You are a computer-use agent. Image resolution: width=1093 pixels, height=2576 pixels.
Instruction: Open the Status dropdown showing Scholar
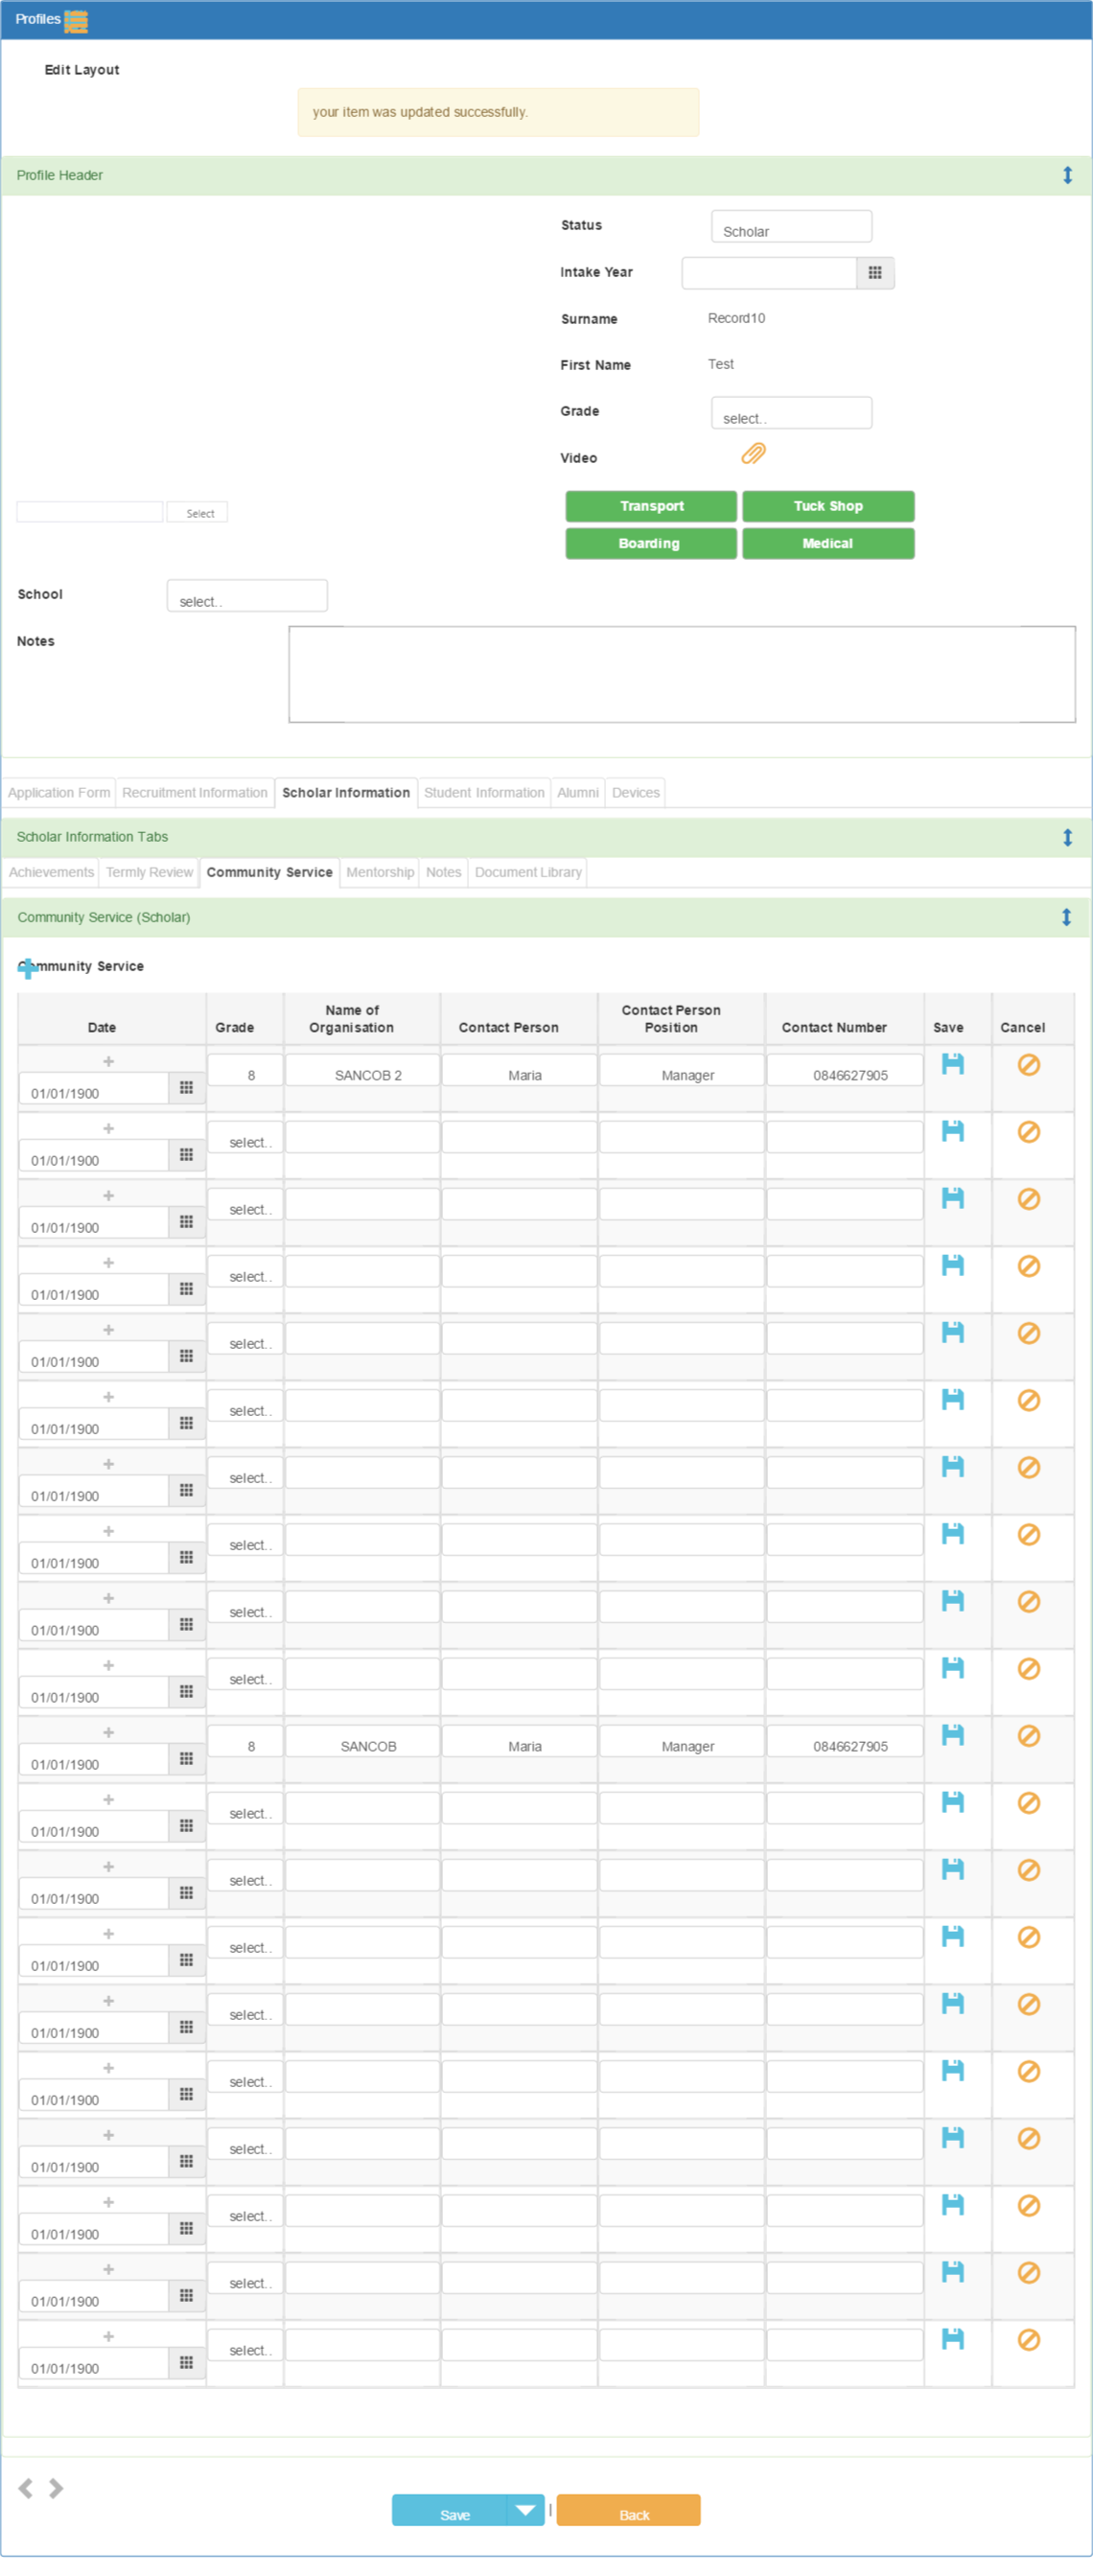[x=791, y=227]
